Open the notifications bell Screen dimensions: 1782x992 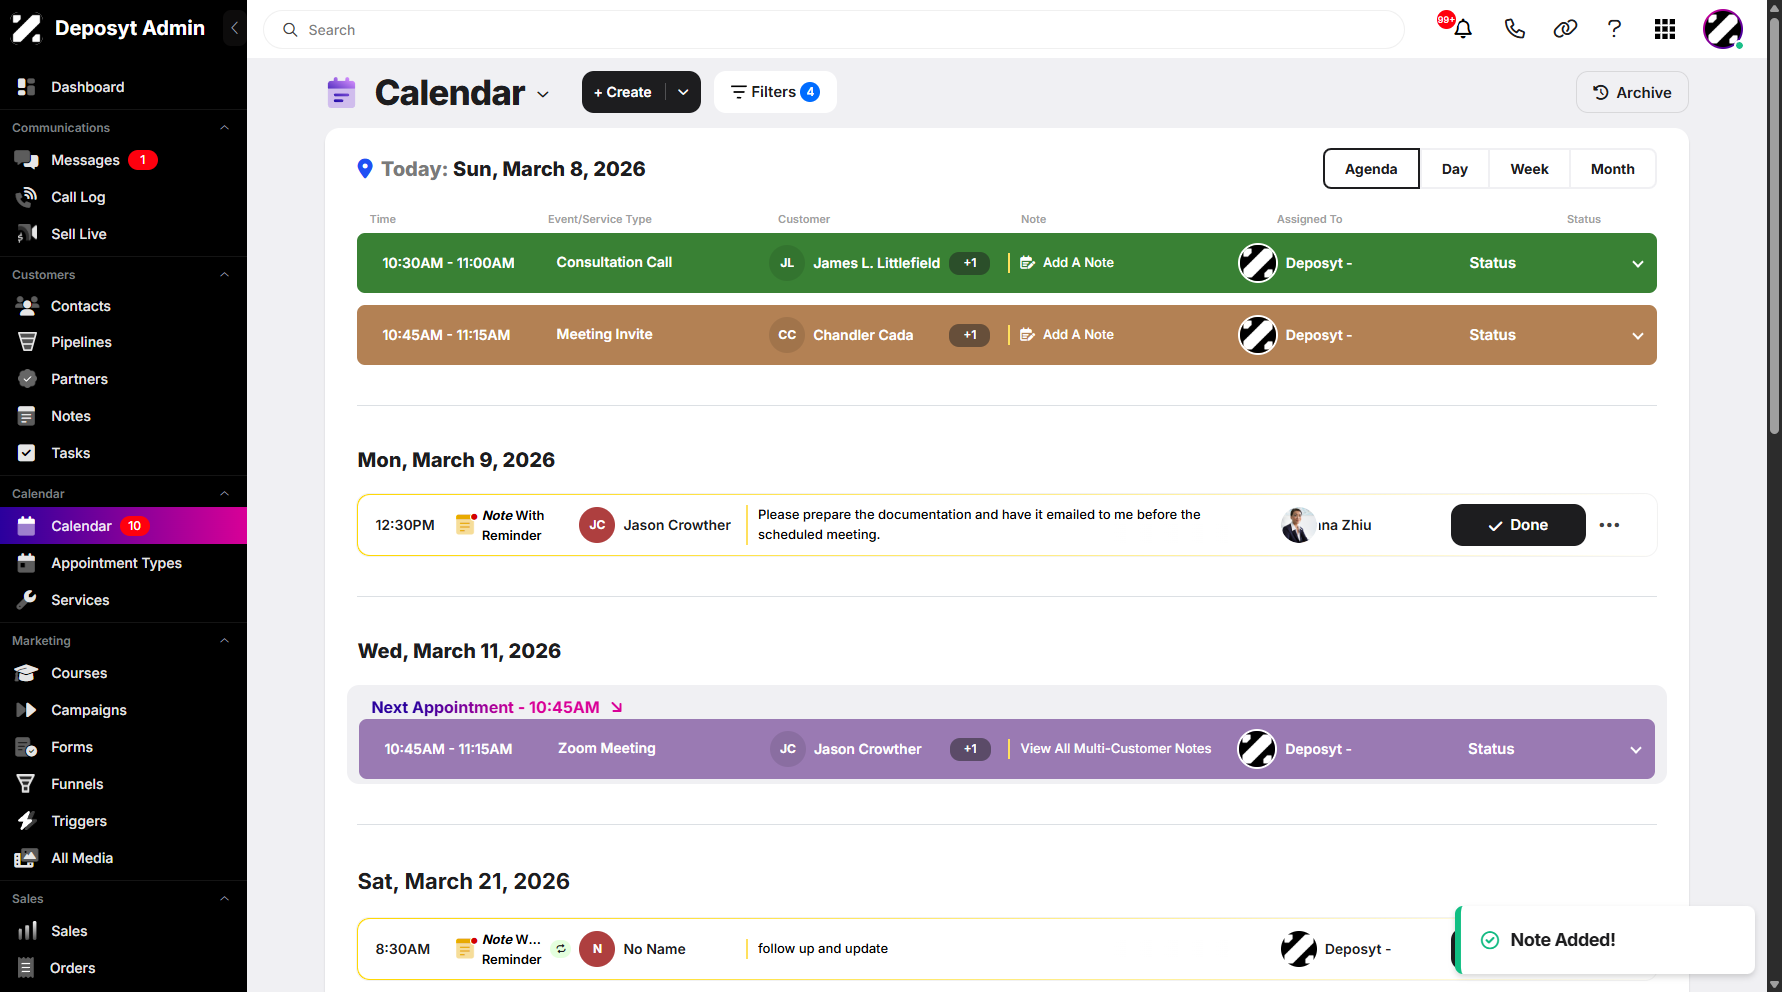pos(1462,29)
